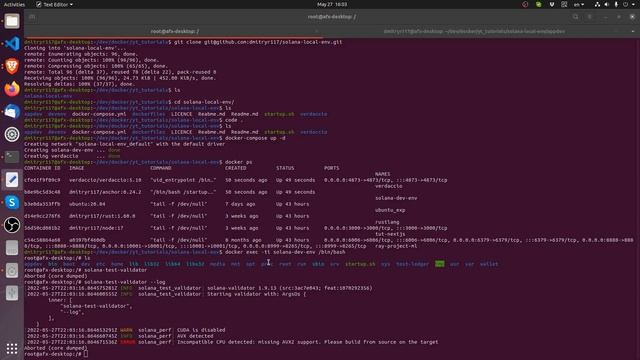Click the 'PORTS' column header
Screen dimensions: 640x360
pos(331,168)
